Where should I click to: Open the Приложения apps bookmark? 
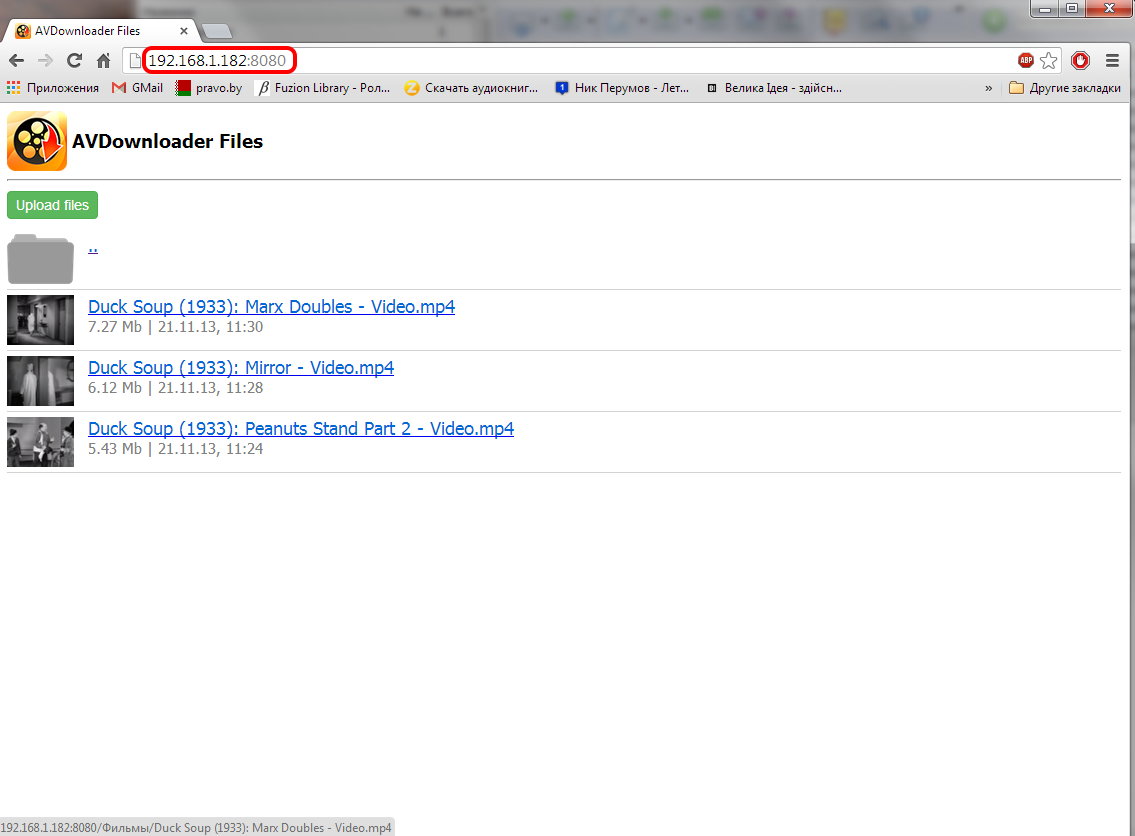(53, 88)
